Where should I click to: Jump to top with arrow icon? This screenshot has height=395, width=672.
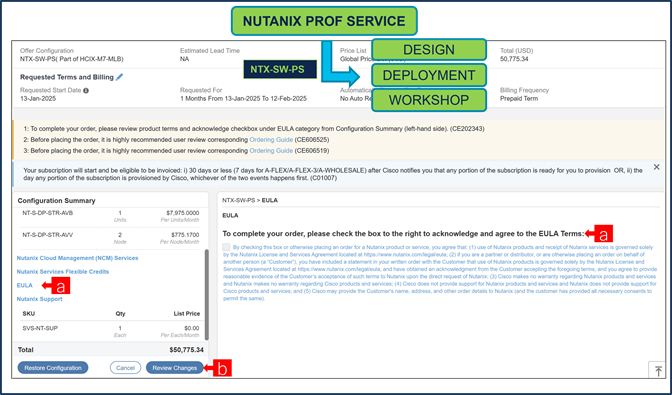pos(658,371)
